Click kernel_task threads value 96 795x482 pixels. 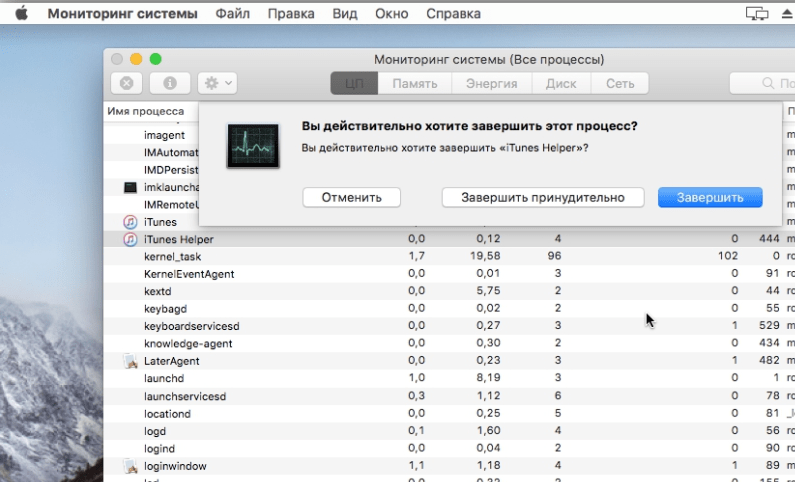pyautogui.click(x=554, y=256)
